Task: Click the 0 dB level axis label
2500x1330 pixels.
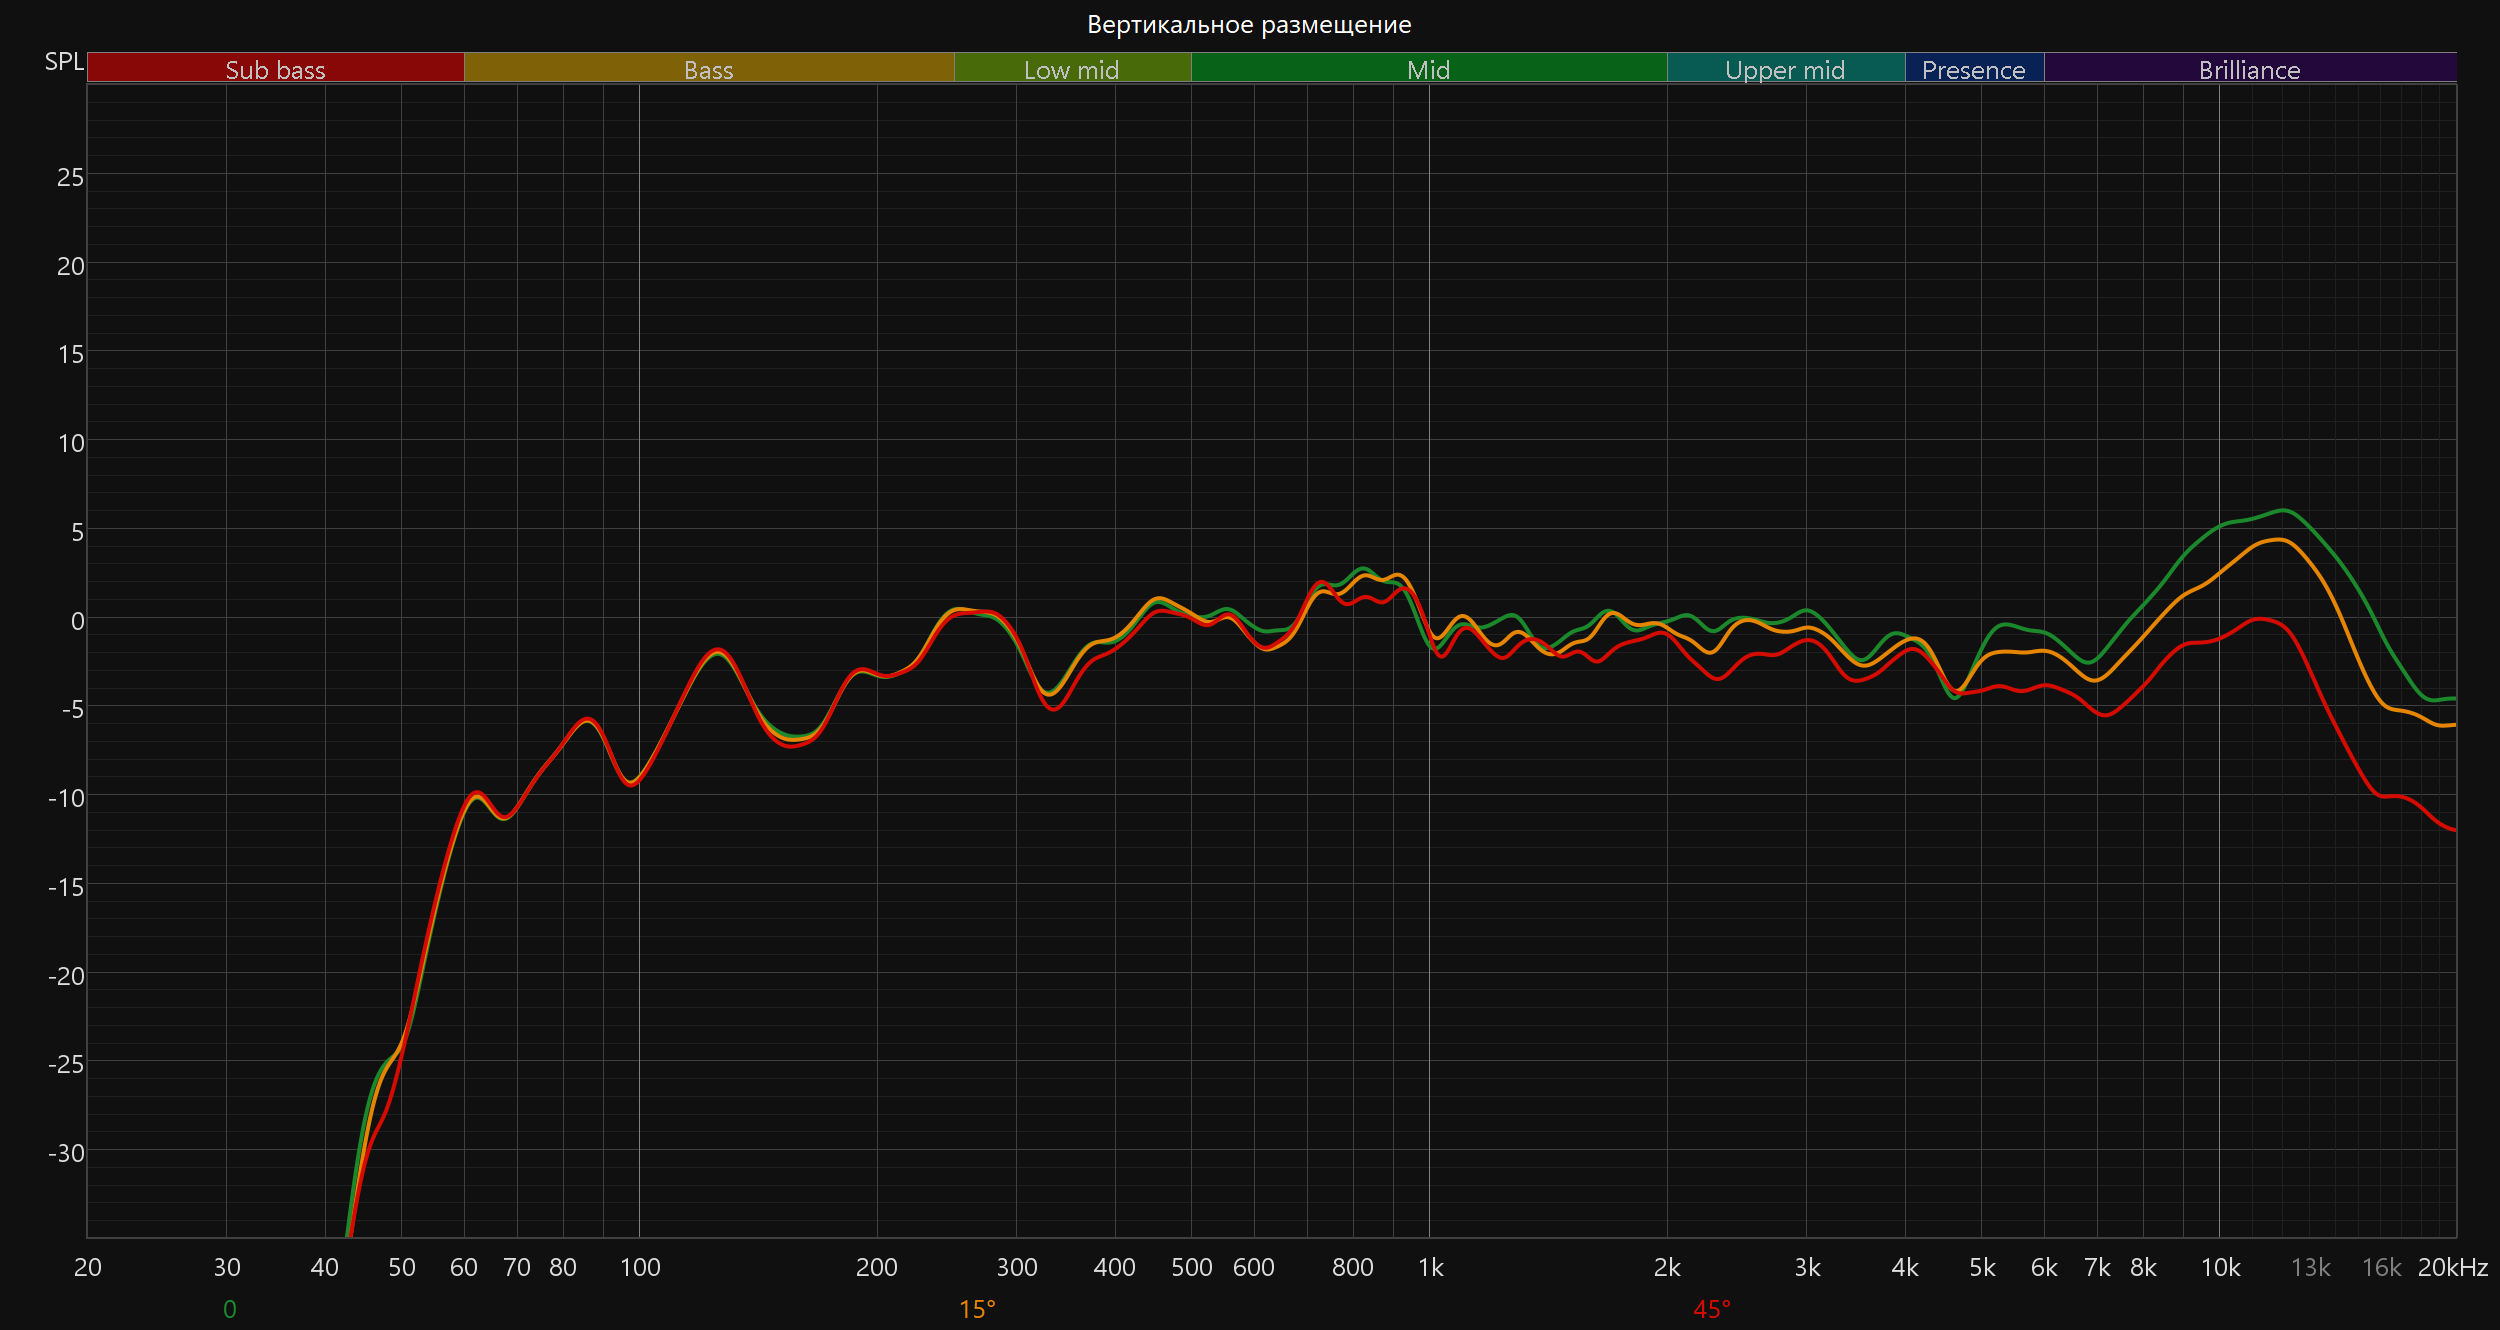Action: [x=77, y=621]
